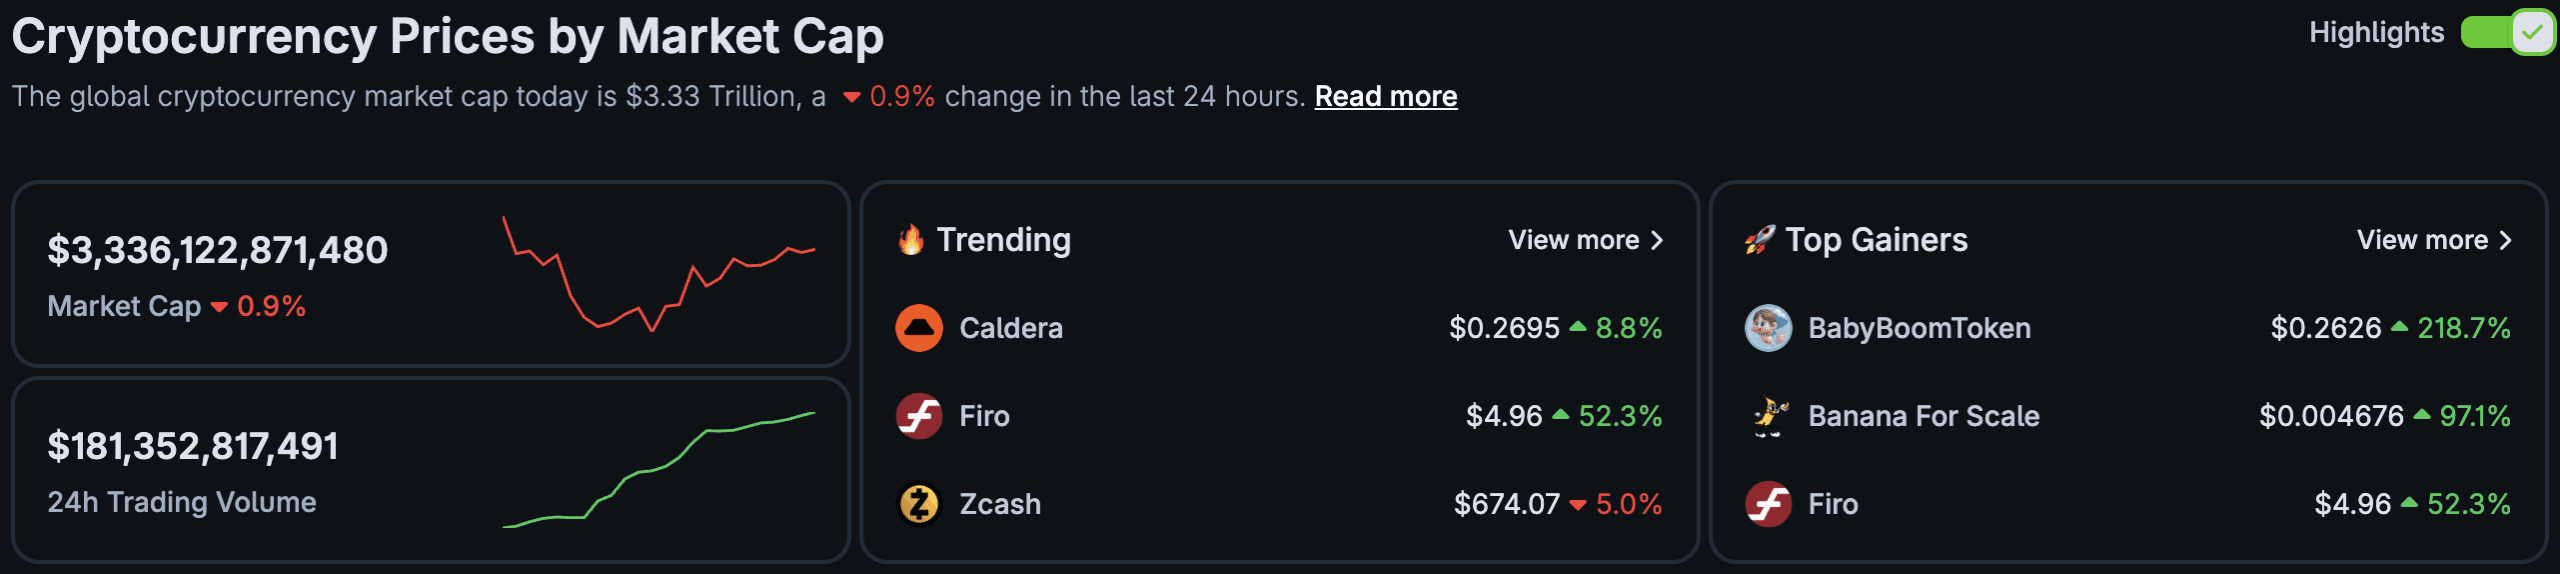
Task: Click the Caldera coin logo icon
Action: (x=918, y=328)
